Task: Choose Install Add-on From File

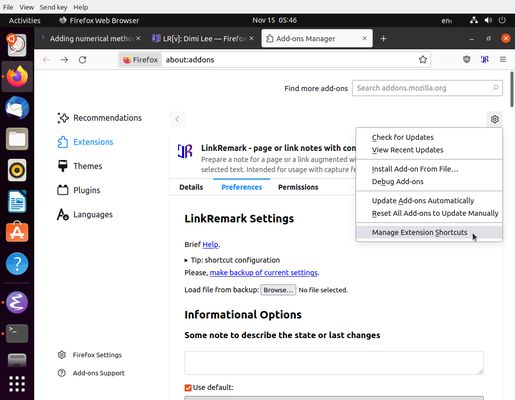Action: click(x=429, y=169)
